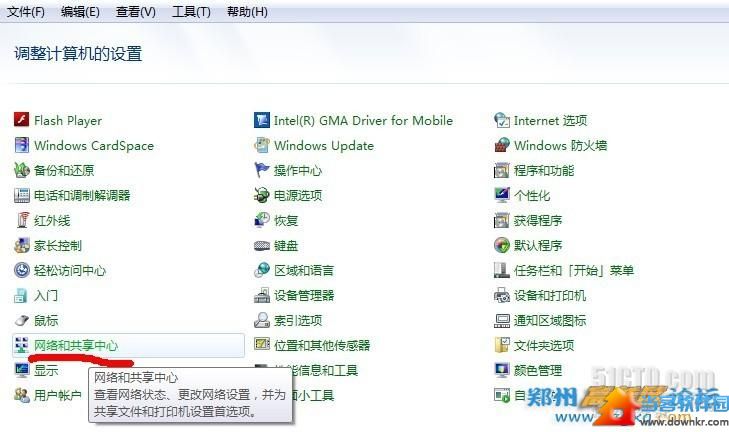Click the 默认程序 icon
The height and width of the screenshot is (432, 729).
(x=502, y=245)
